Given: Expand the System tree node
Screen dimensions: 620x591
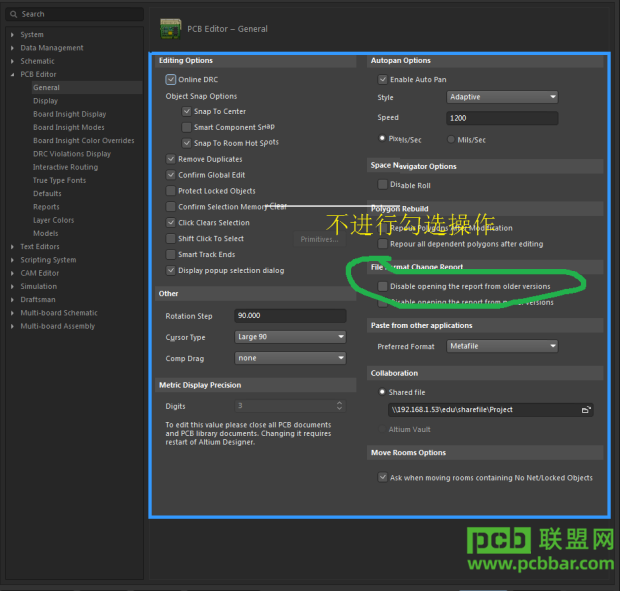Looking at the screenshot, I should pyautogui.click(x=12, y=35).
